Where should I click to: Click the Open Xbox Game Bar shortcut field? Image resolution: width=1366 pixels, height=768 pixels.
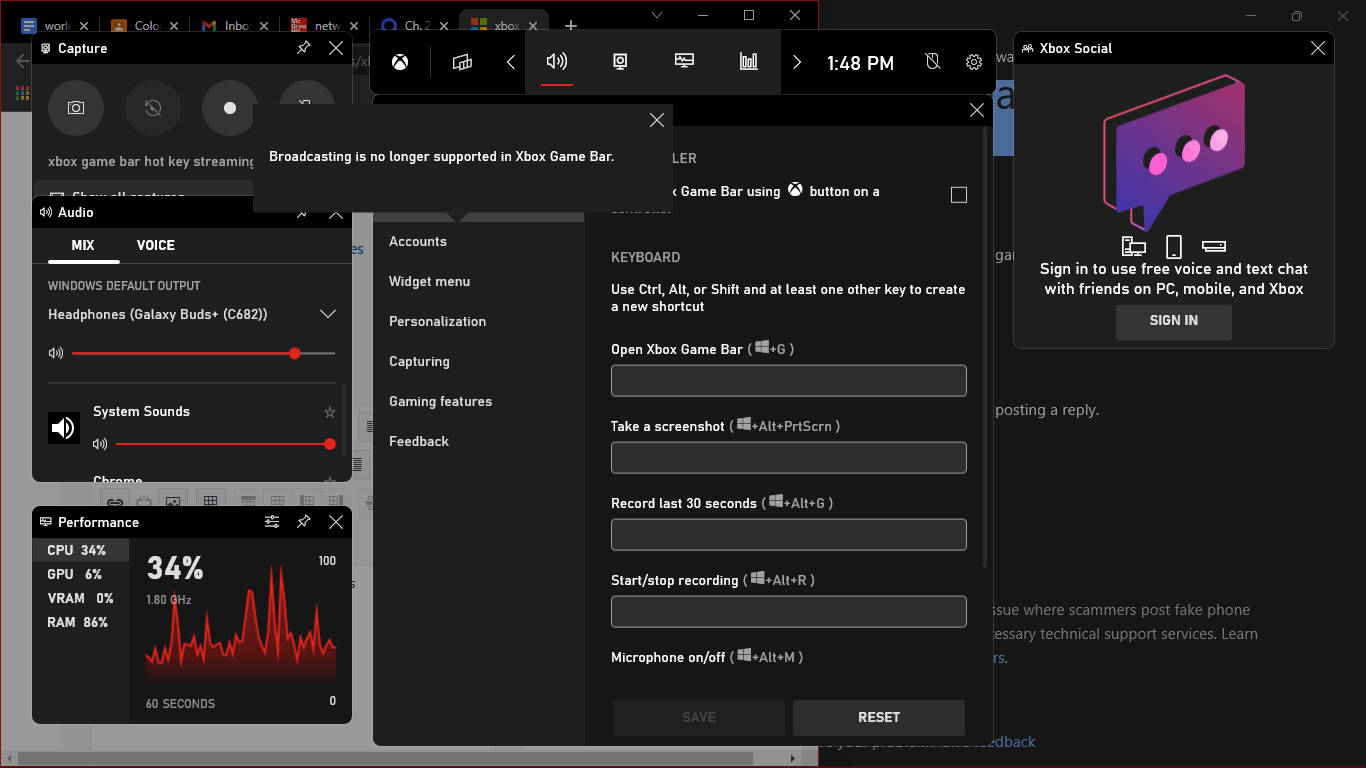click(x=789, y=380)
